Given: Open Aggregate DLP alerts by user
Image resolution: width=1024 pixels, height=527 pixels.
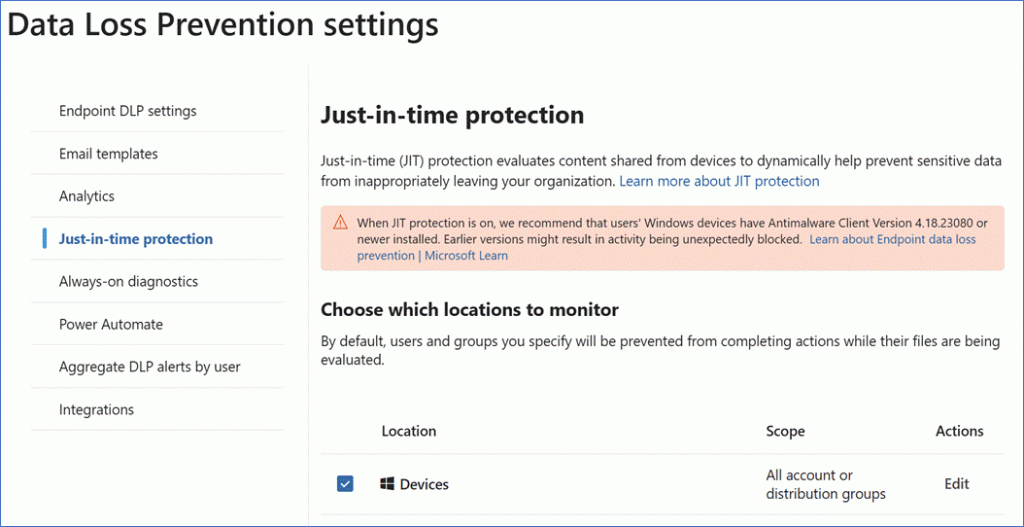Looking at the screenshot, I should tap(149, 367).
